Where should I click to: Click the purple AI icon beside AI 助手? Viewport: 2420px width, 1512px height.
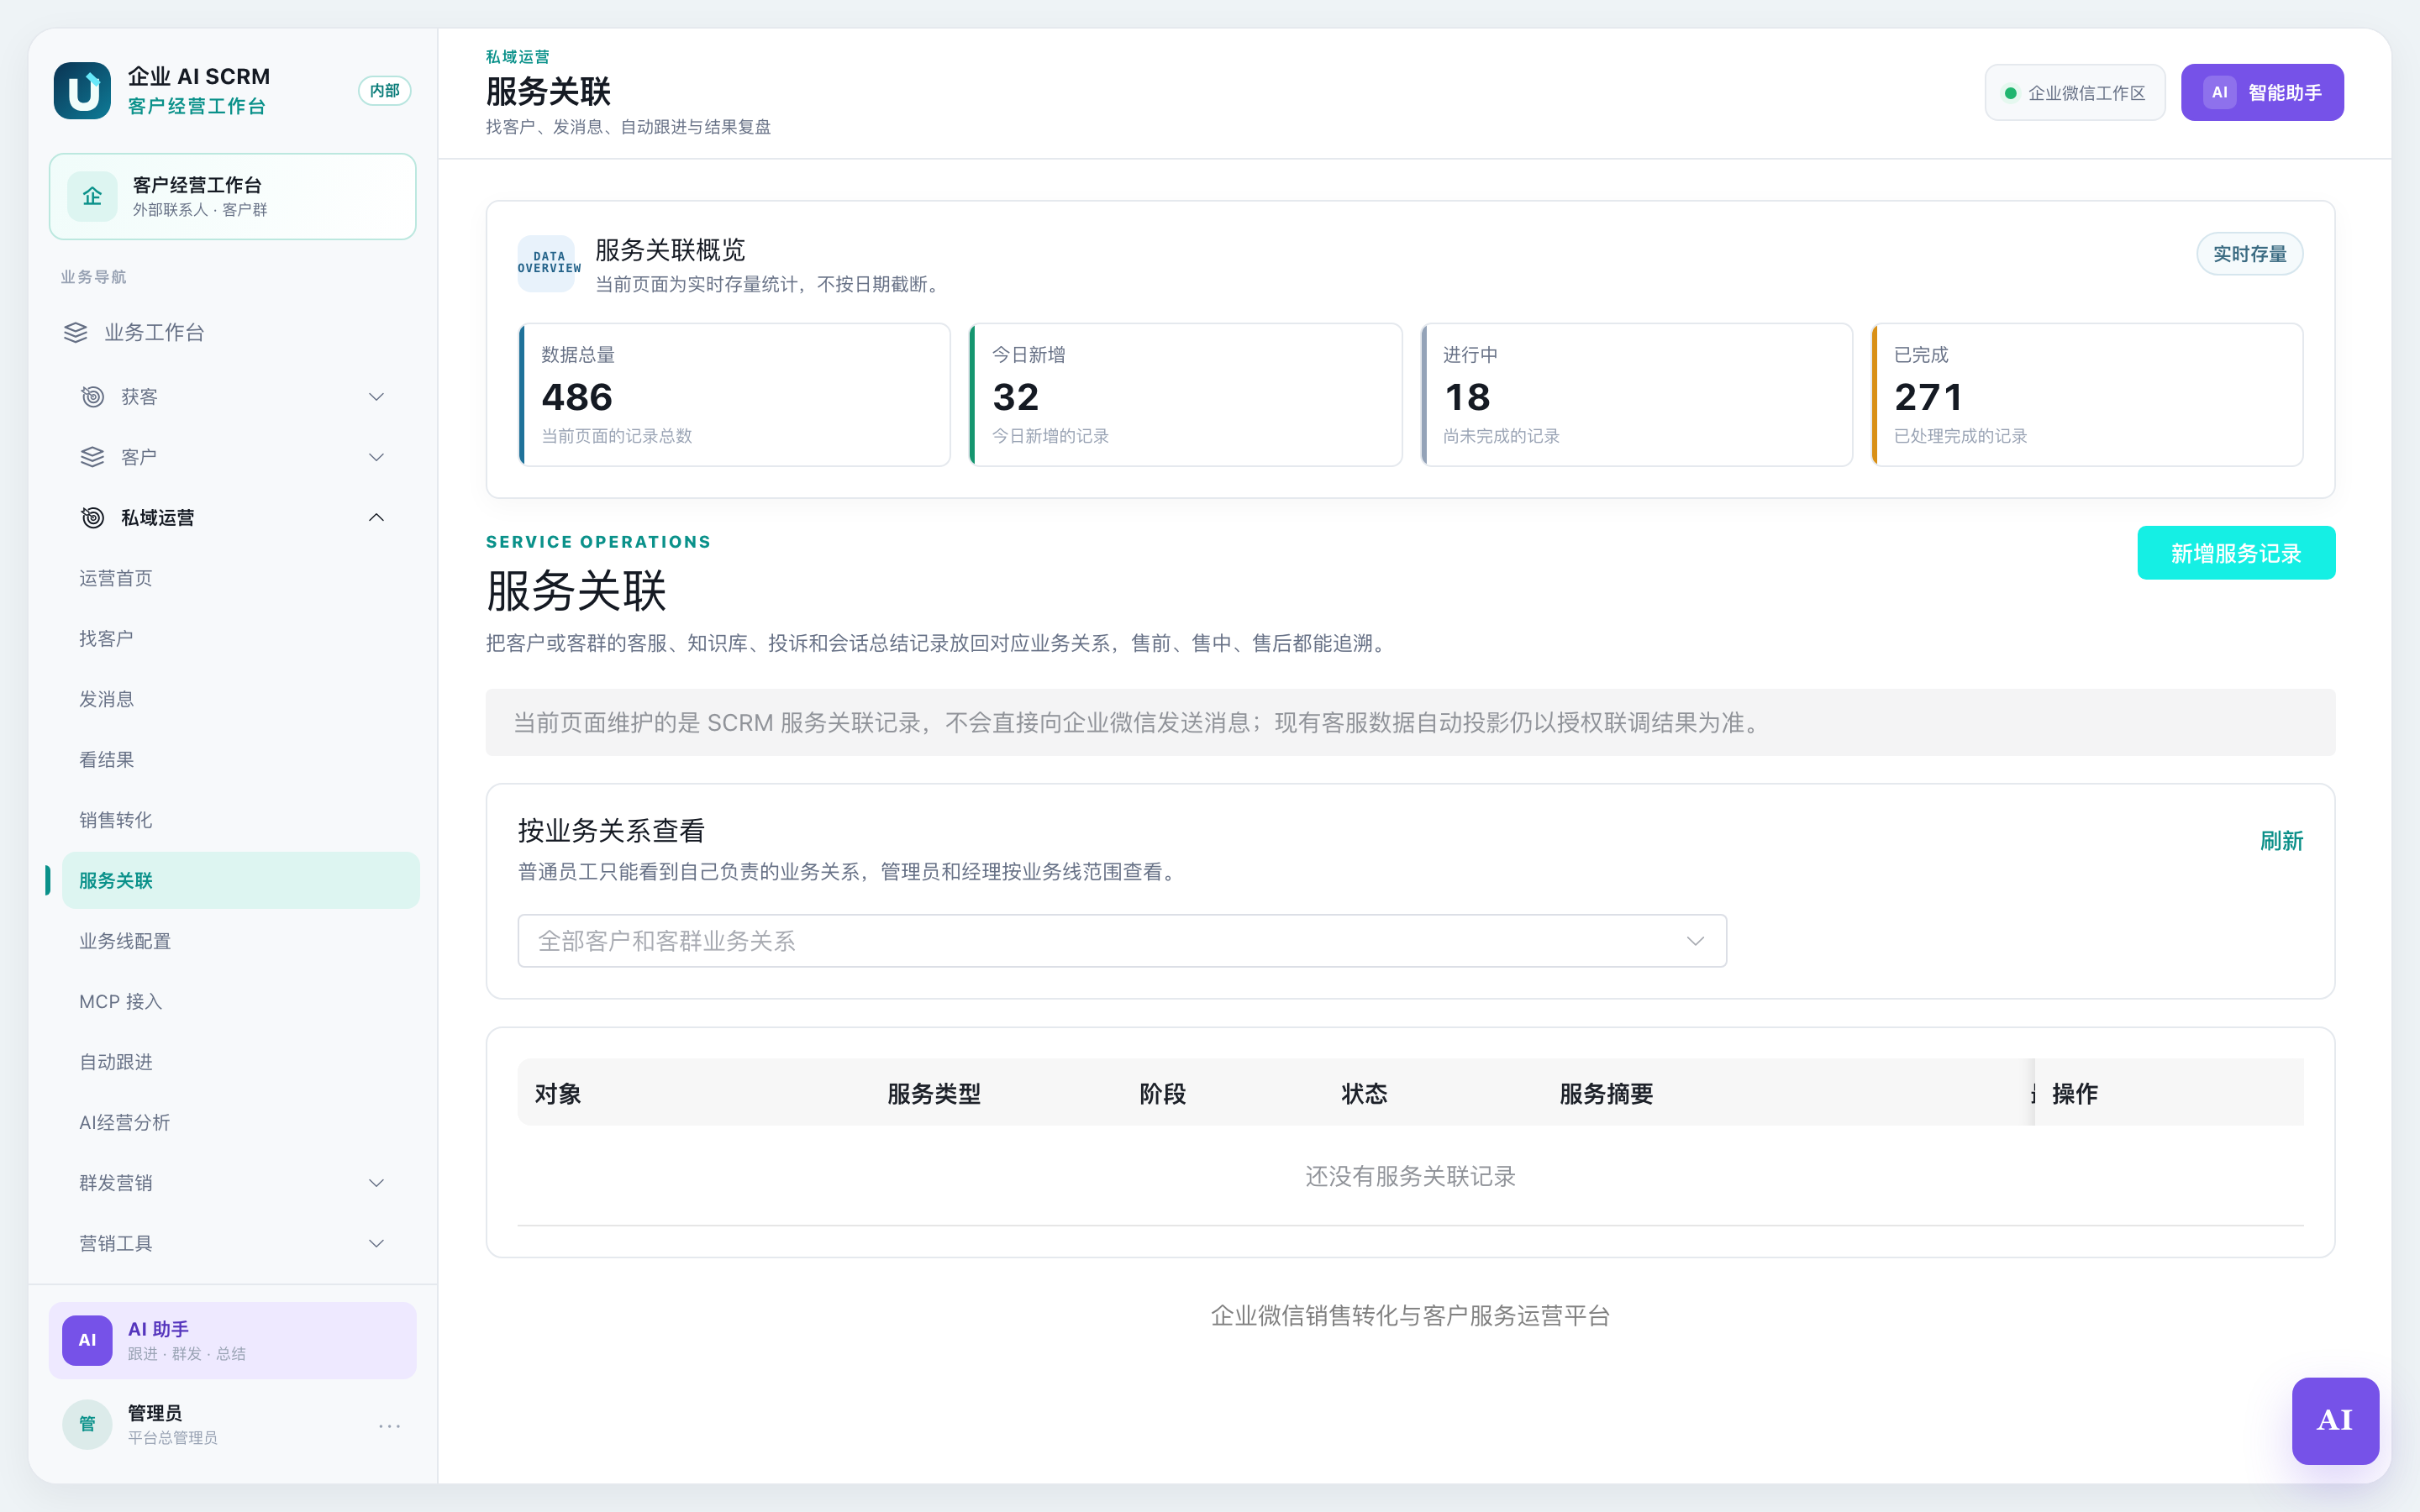coord(87,1340)
